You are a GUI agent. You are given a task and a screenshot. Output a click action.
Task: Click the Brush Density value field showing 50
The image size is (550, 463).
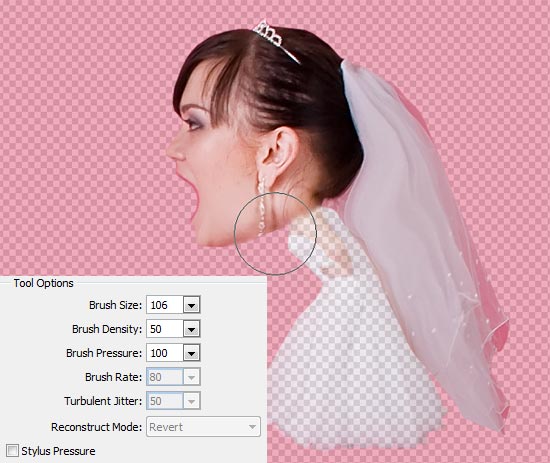[x=165, y=329]
